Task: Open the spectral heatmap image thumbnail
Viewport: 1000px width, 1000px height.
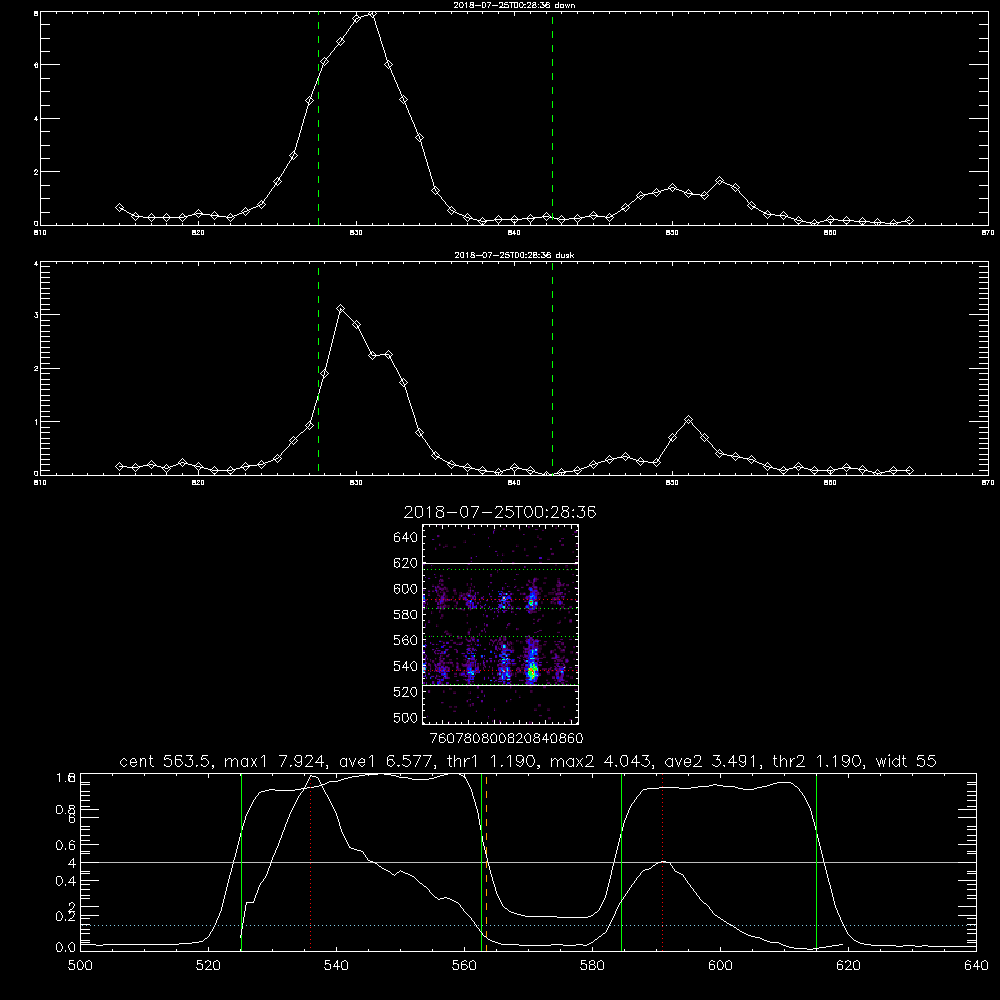Action: coord(500,624)
